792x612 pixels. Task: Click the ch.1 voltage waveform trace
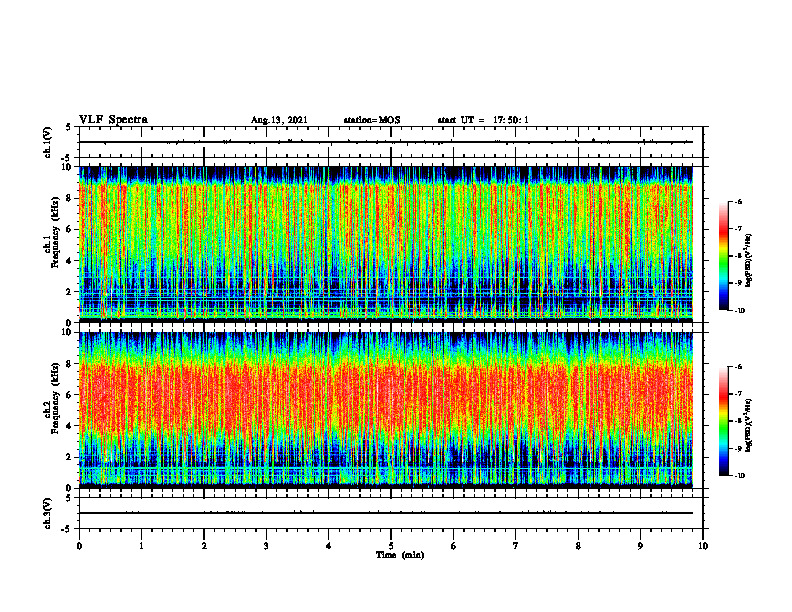[386, 142]
